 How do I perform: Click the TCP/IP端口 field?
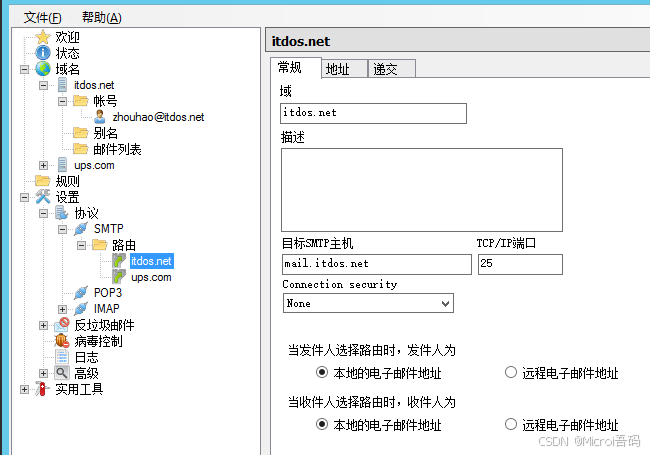pyautogui.click(x=520, y=264)
